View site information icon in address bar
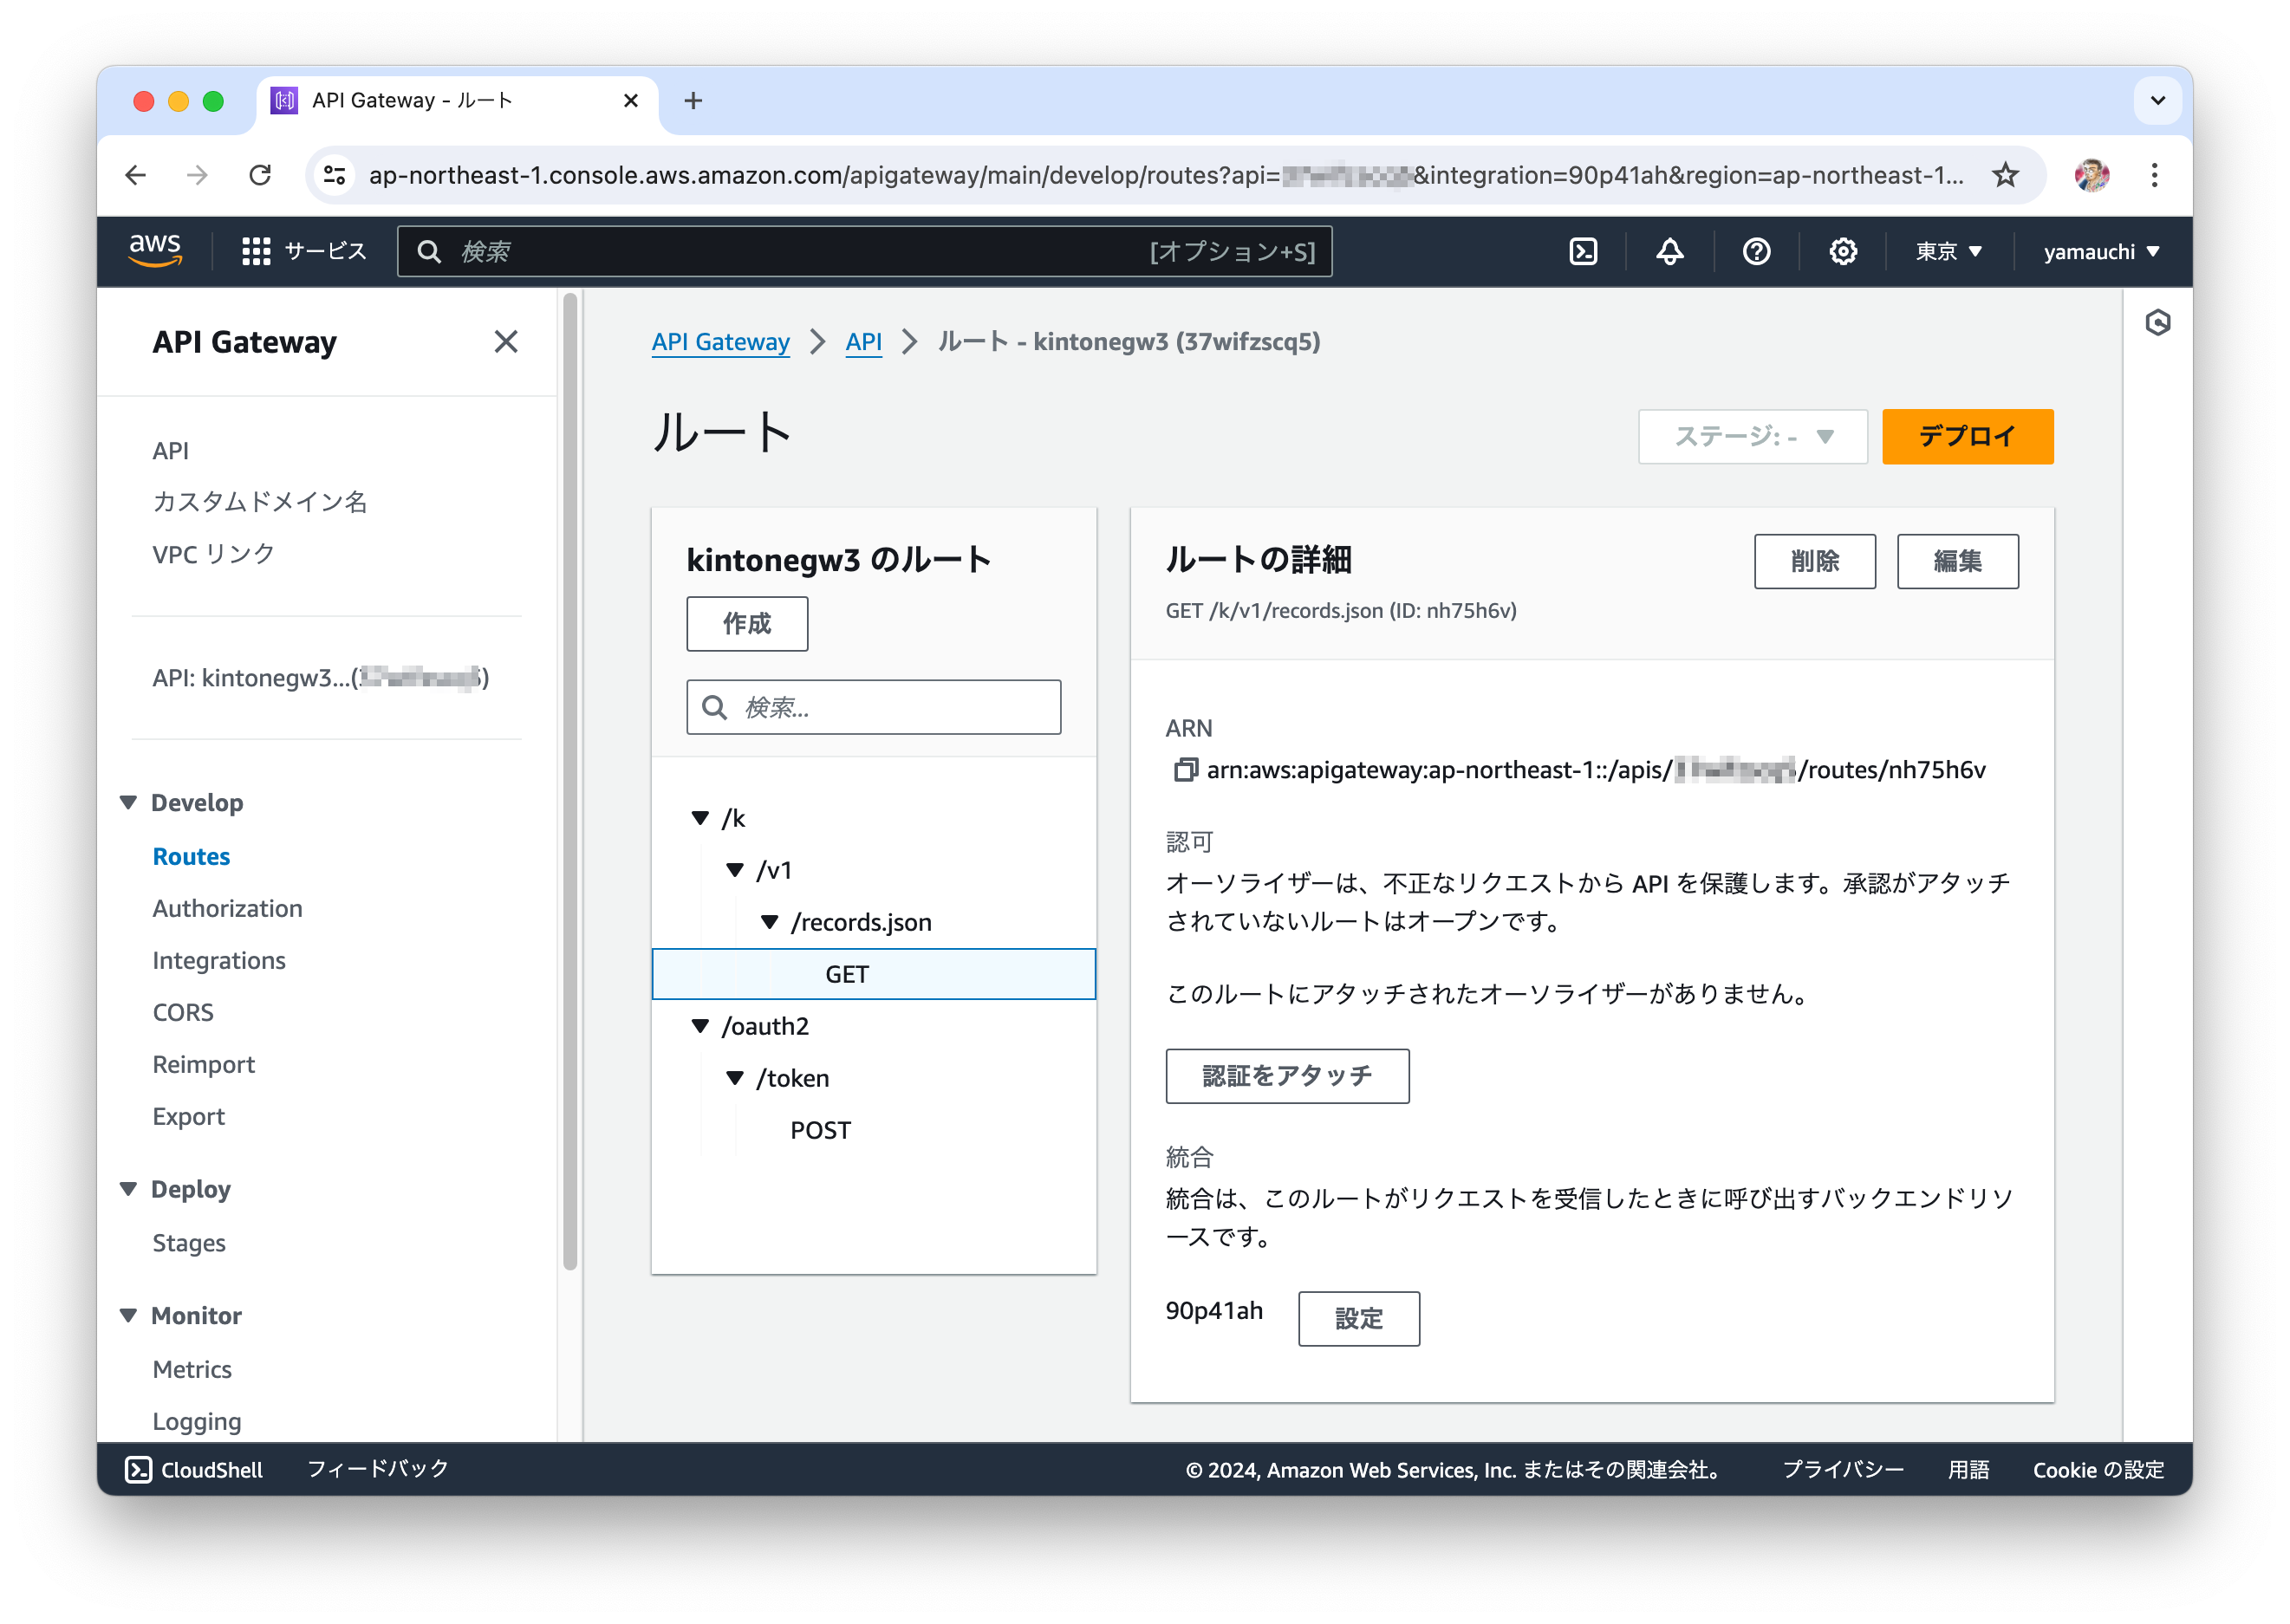This screenshot has height=1624, width=2290. pos(334,175)
